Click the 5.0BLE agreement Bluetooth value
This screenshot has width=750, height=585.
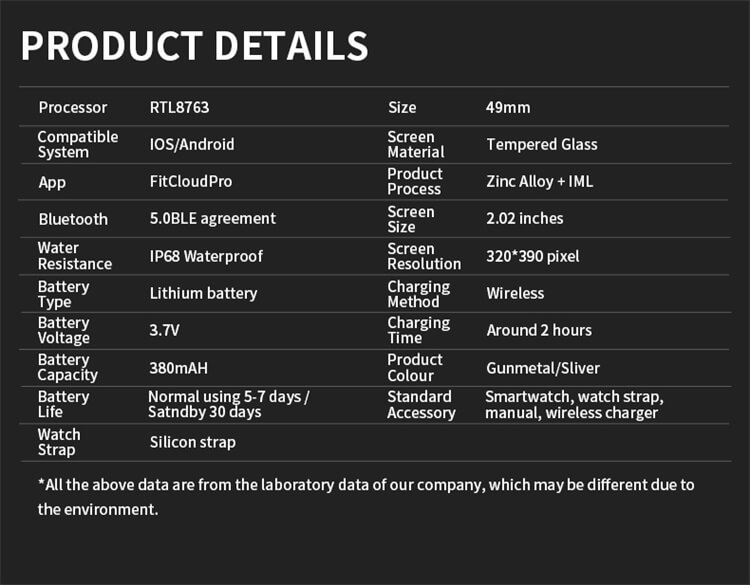click(x=213, y=219)
